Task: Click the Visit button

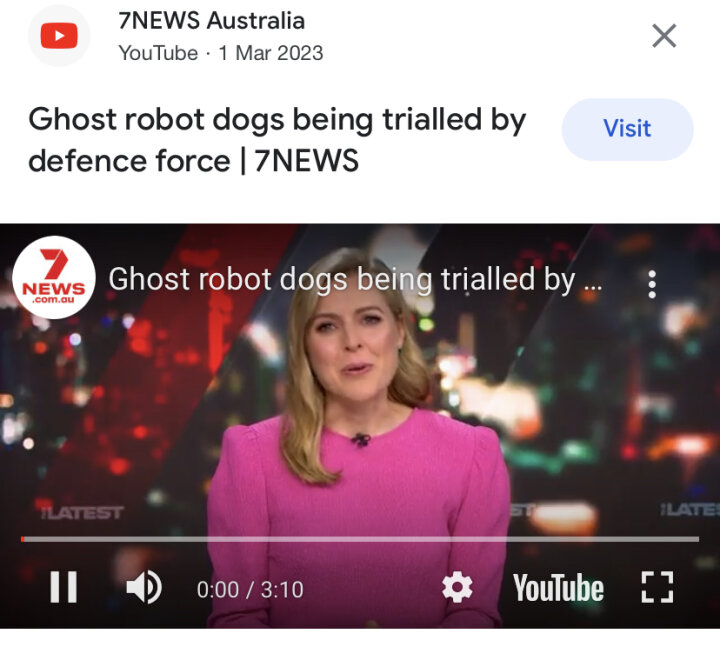Action: tap(627, 129)
